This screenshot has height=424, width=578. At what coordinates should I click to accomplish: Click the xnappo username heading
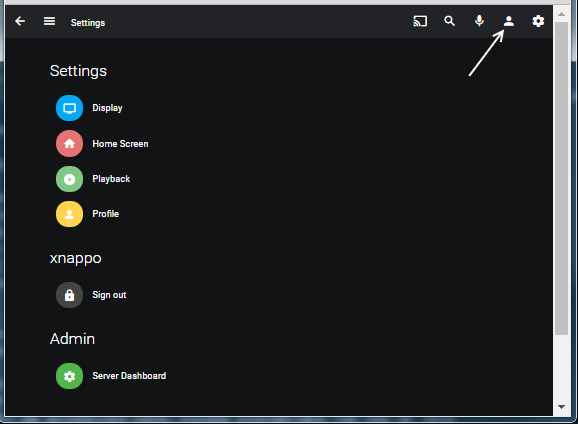coord(76,258)
